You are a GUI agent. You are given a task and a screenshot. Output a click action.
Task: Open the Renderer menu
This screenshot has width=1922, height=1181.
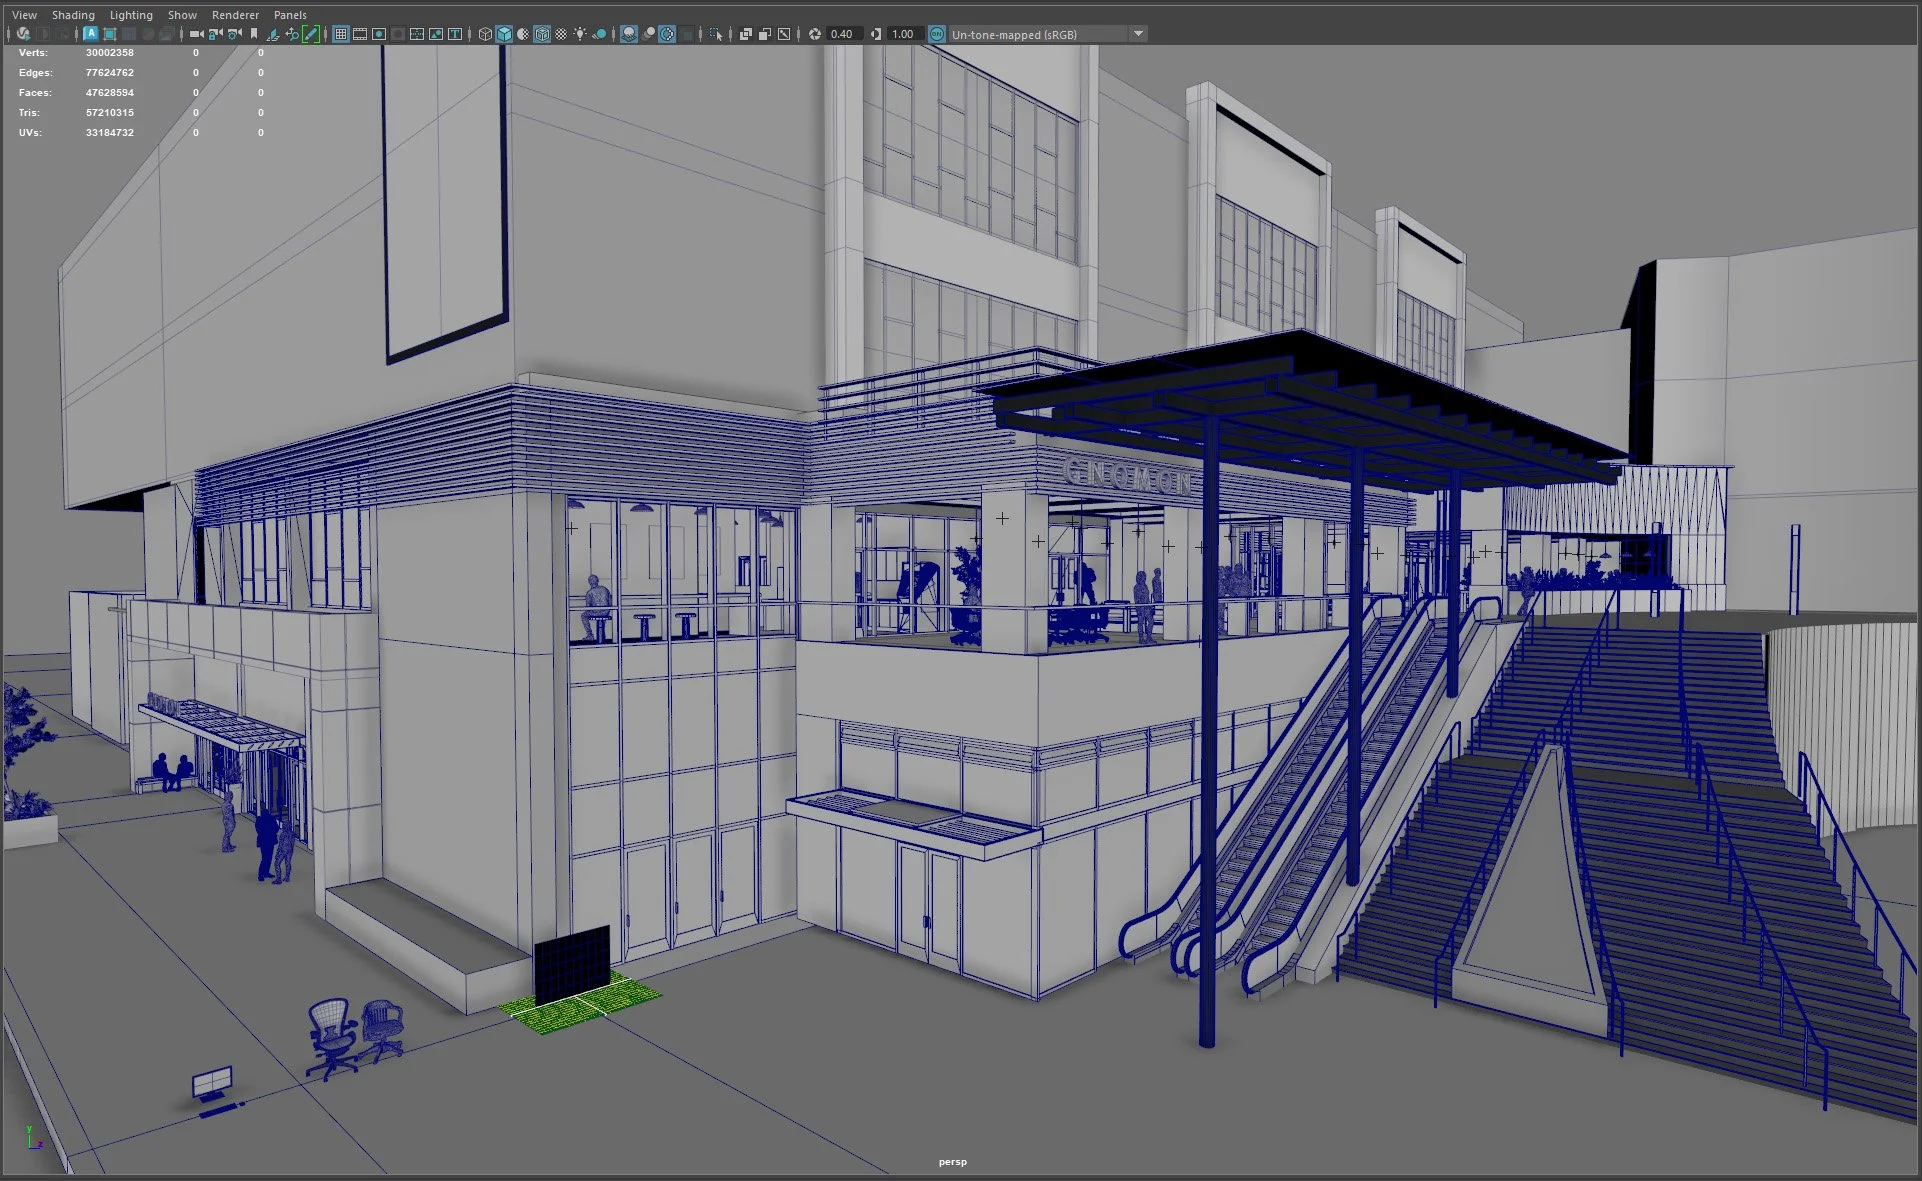pyautogui.click(x=235, y=15)
